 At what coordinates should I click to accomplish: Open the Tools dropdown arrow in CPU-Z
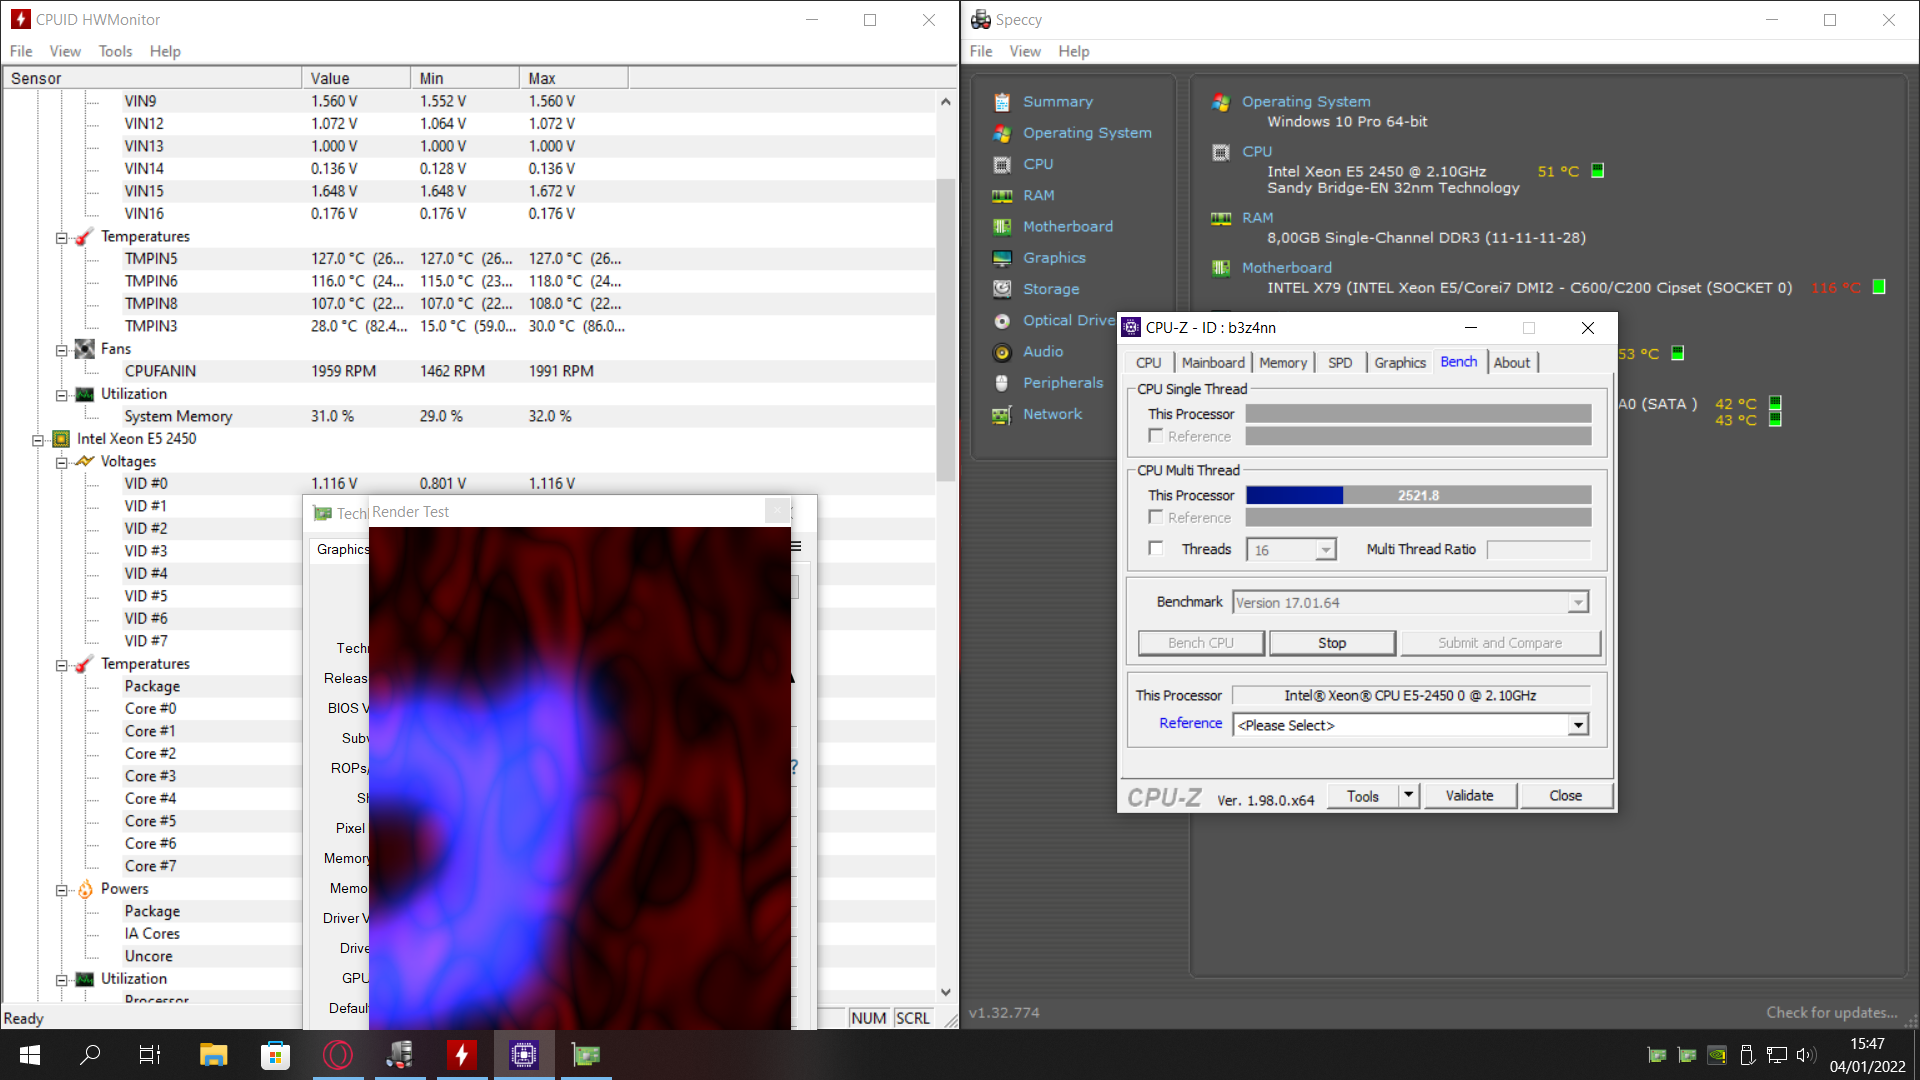point(1408,796)
